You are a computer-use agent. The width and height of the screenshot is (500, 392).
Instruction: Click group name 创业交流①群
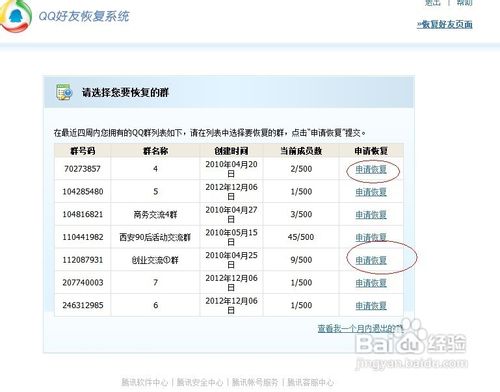click(155, 260)
